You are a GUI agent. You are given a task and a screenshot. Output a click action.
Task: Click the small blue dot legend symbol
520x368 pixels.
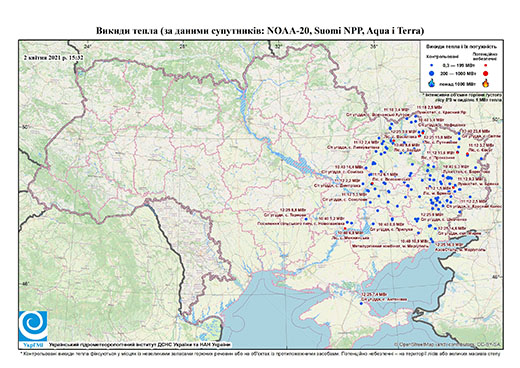coord(432,65)
